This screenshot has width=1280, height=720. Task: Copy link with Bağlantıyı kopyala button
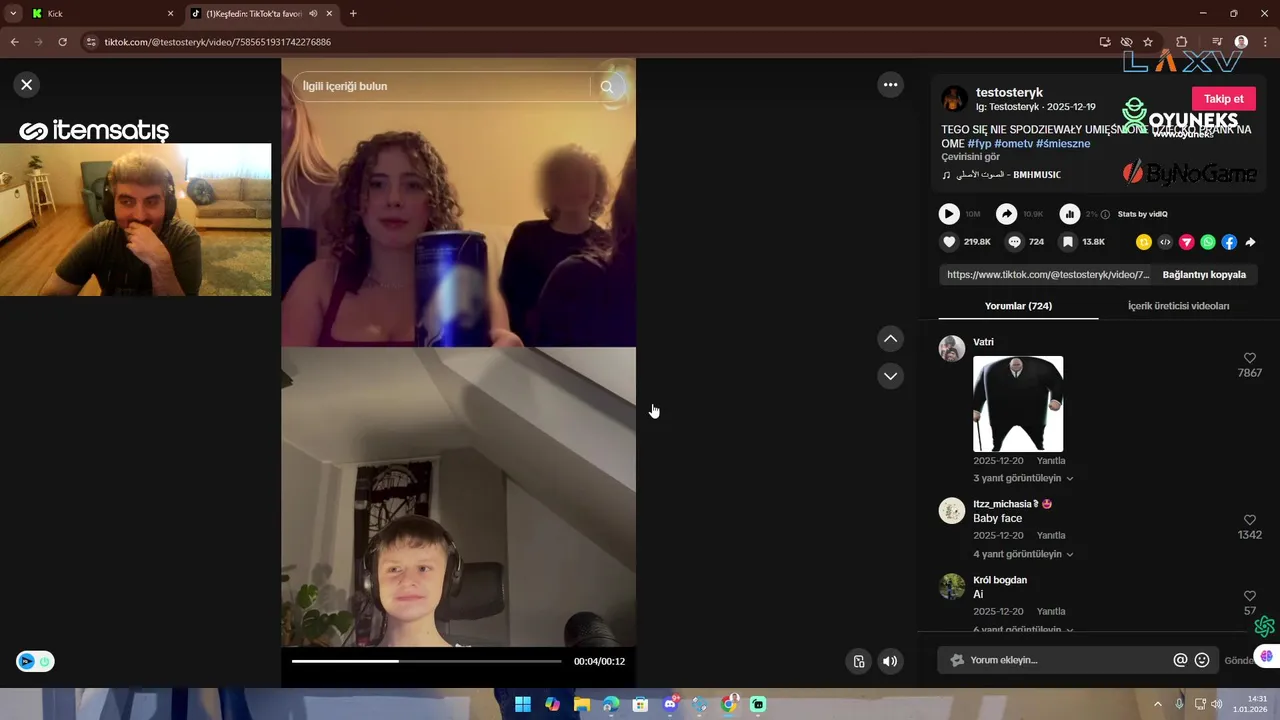1204,275
